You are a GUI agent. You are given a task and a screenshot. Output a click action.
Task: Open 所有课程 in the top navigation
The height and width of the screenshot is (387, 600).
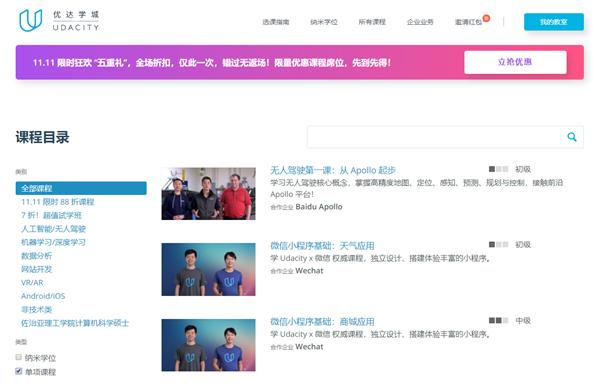point(372,22)
